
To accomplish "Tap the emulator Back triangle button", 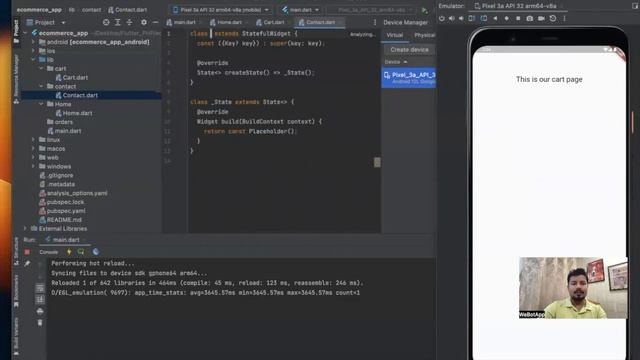I will [x=495, y=18].
